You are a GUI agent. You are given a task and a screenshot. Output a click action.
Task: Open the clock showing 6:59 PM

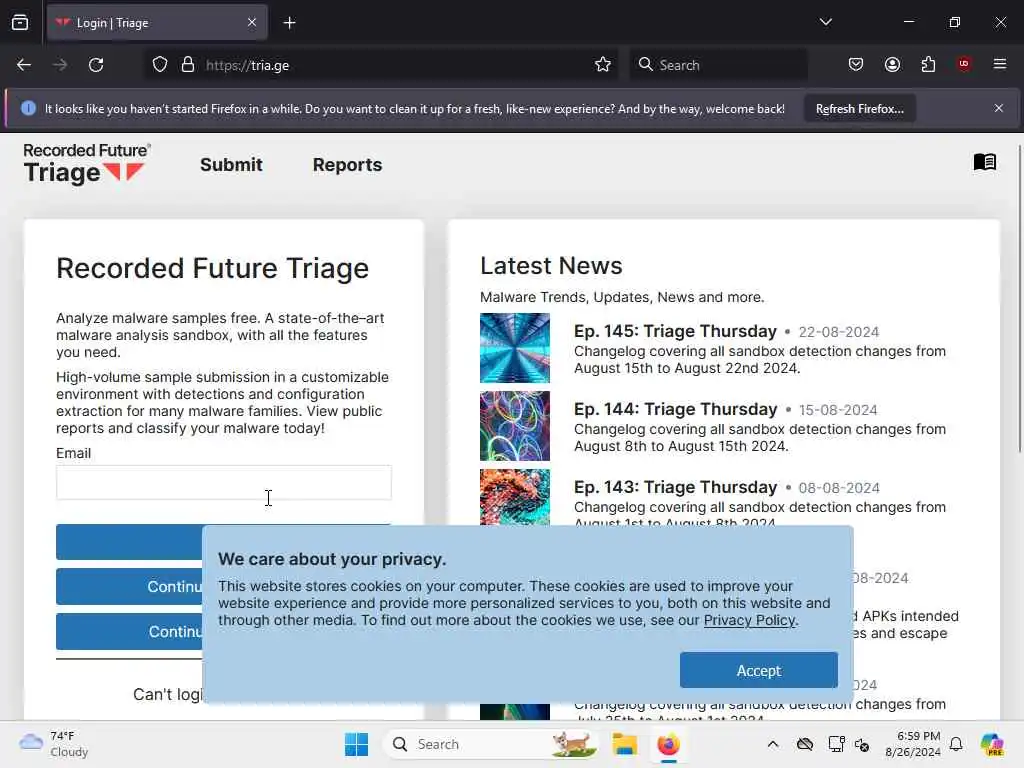click(x=913, y=744)
